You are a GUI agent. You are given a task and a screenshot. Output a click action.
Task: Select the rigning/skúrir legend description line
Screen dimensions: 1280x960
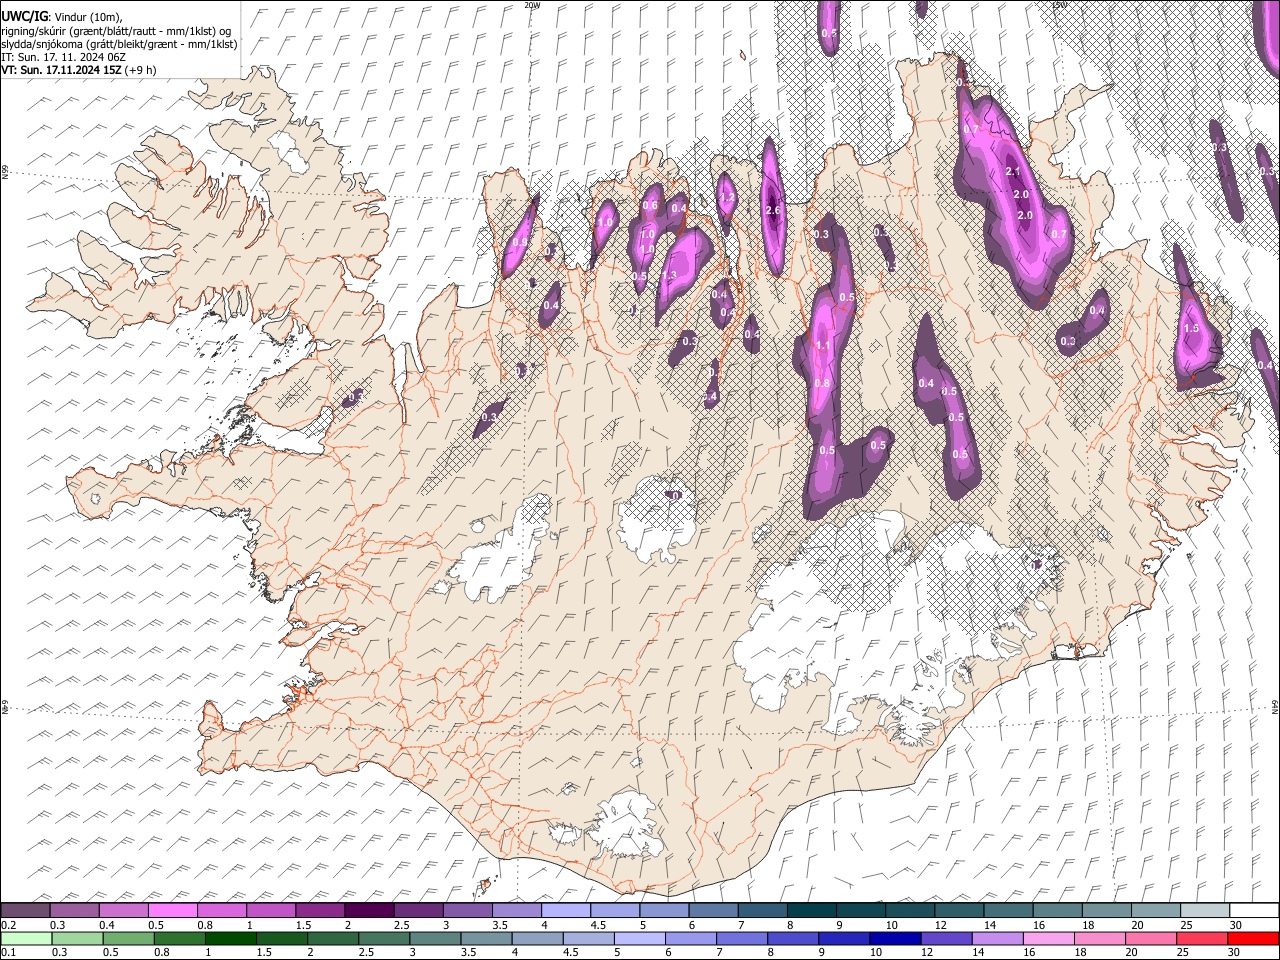point(117,30)
